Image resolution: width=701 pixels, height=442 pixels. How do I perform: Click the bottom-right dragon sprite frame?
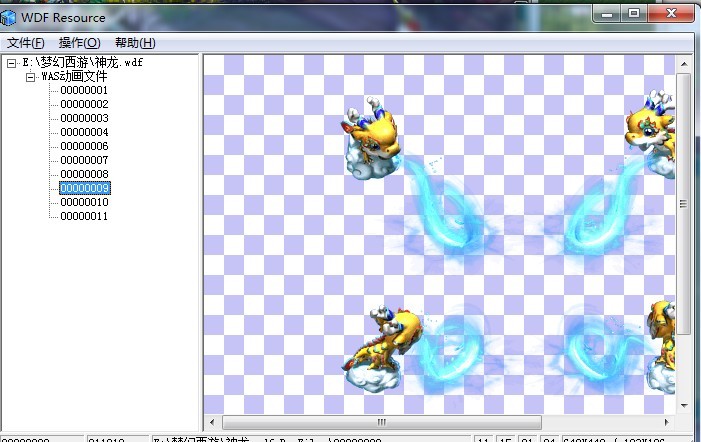coord(661,347)
